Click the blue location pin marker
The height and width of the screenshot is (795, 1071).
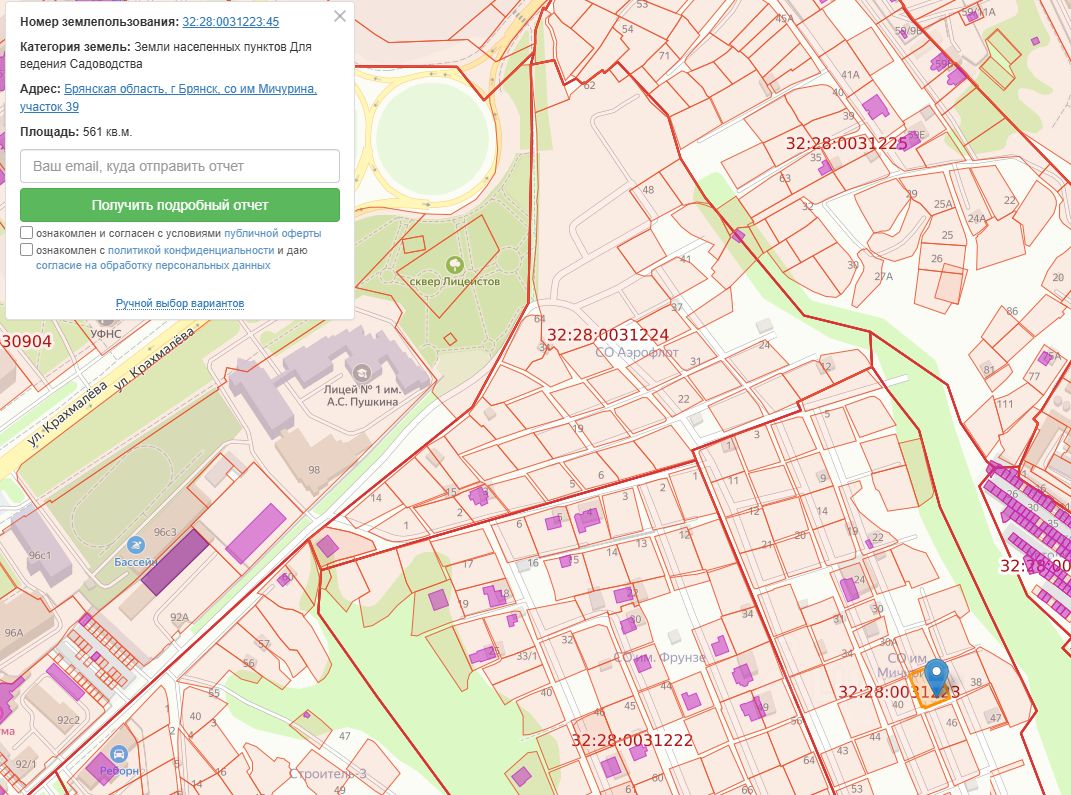point(936,677)
